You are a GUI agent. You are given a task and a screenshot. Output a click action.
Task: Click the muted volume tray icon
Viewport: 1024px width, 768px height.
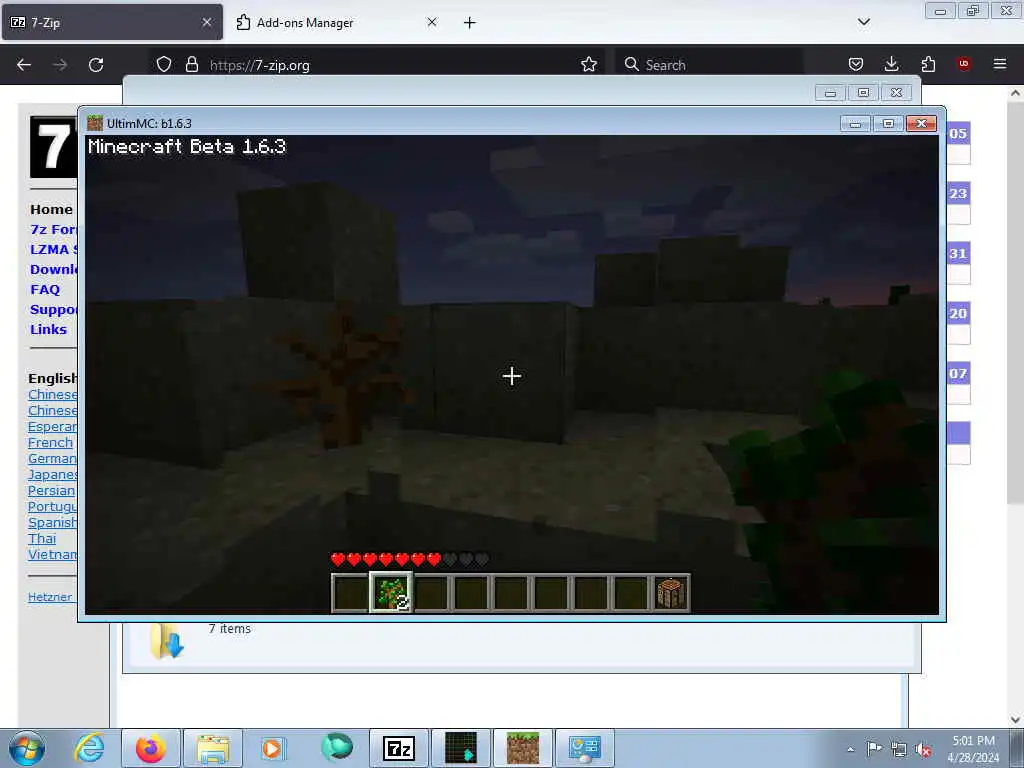(x=923, y=749)
